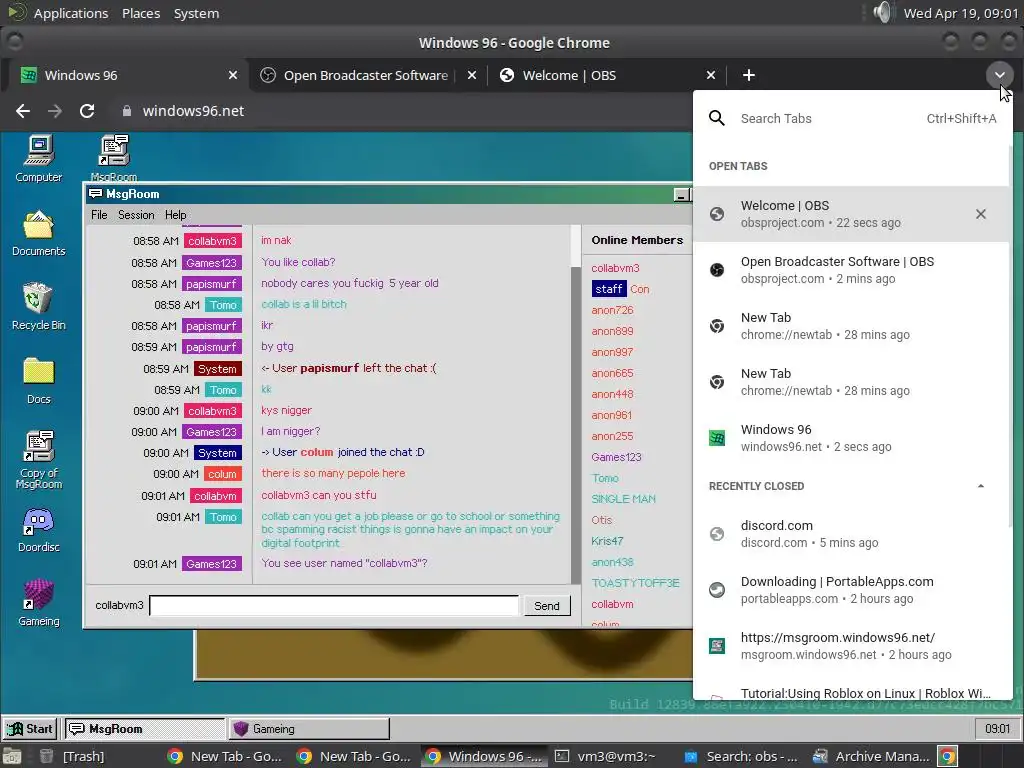Click the staff badge in Online Members
Screen dimensions: 1024x768
[x=609, y=289]
